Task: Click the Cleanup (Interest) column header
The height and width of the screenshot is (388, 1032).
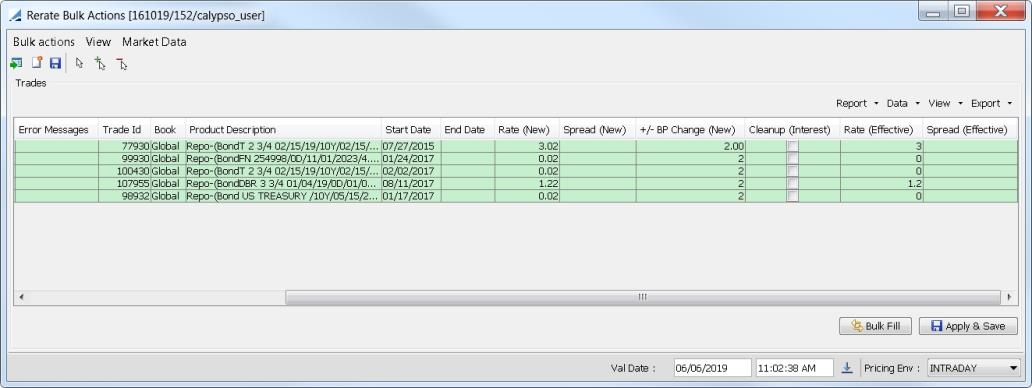Action: tap(792, 130)
